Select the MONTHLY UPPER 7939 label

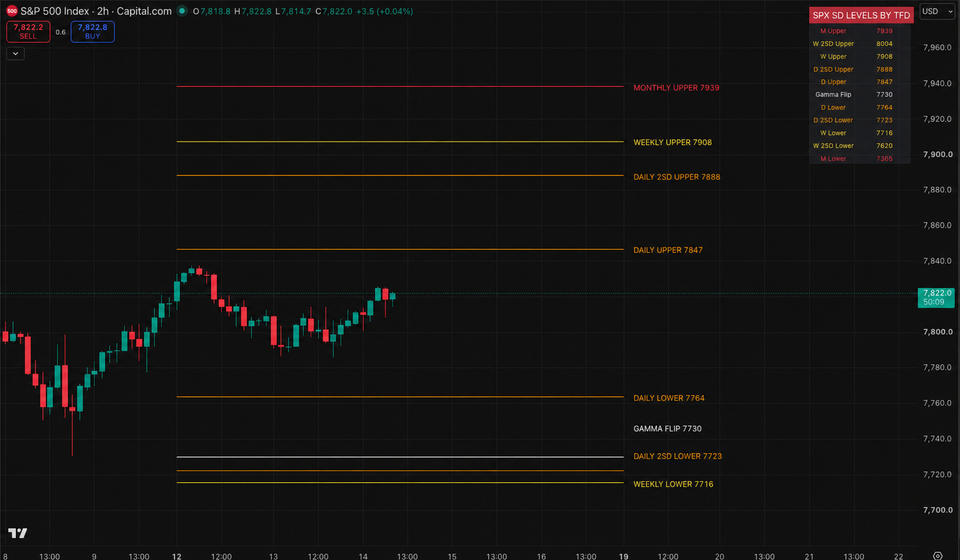(x=676, y=88)
